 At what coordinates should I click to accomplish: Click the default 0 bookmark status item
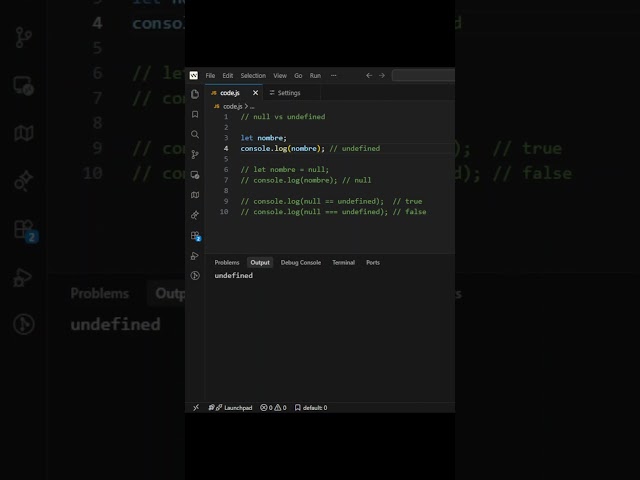point(311,407)
